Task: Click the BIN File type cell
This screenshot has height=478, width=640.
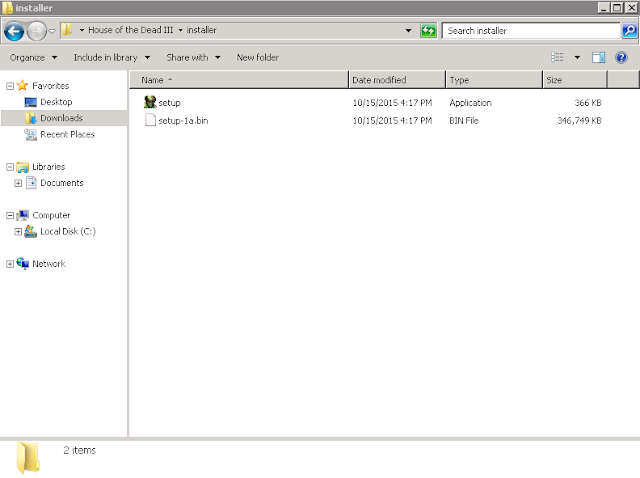Action: click(x=464, y=121)
